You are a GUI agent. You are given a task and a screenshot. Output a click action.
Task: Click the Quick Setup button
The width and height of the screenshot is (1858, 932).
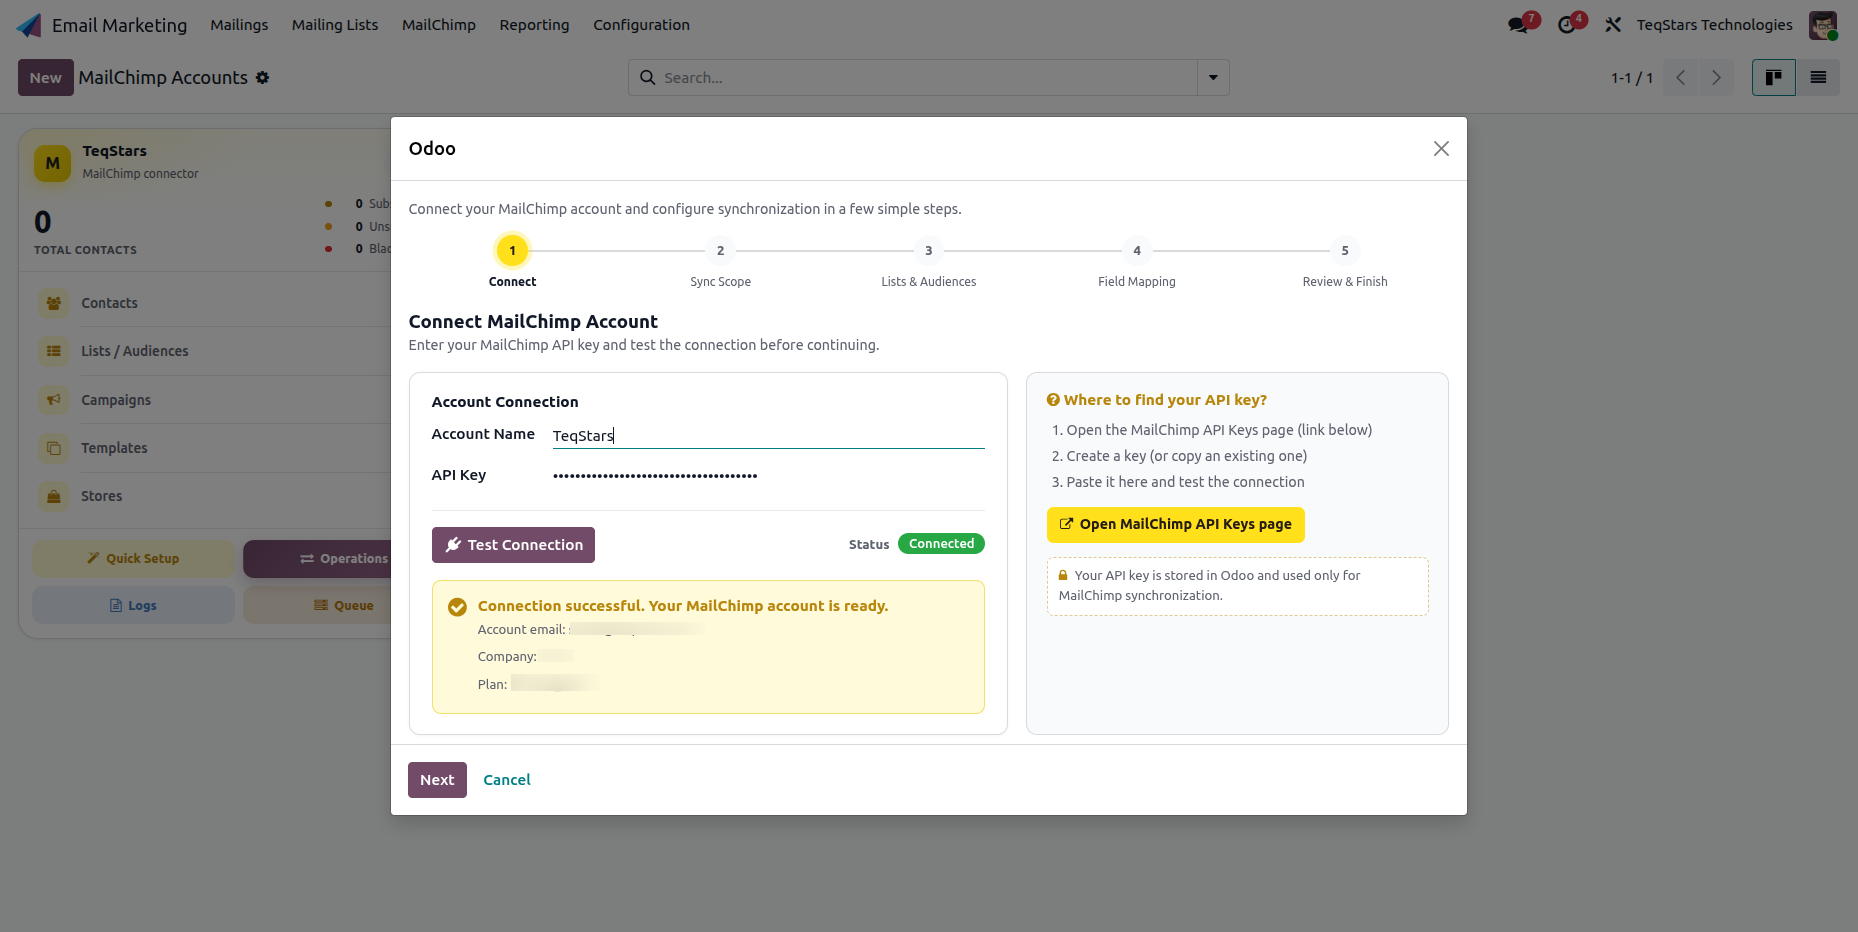133,559
